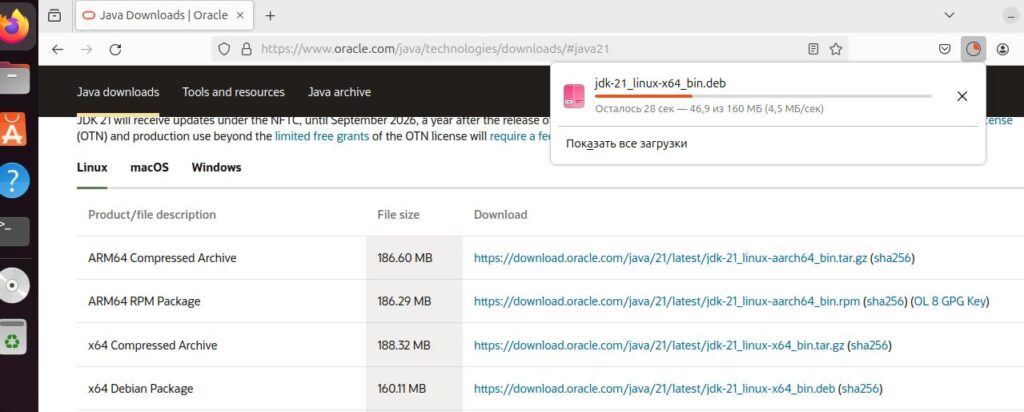Open the OL 8 GPG Key link
The width and height of the screenshot is (1024, 412).
[950, 302]
